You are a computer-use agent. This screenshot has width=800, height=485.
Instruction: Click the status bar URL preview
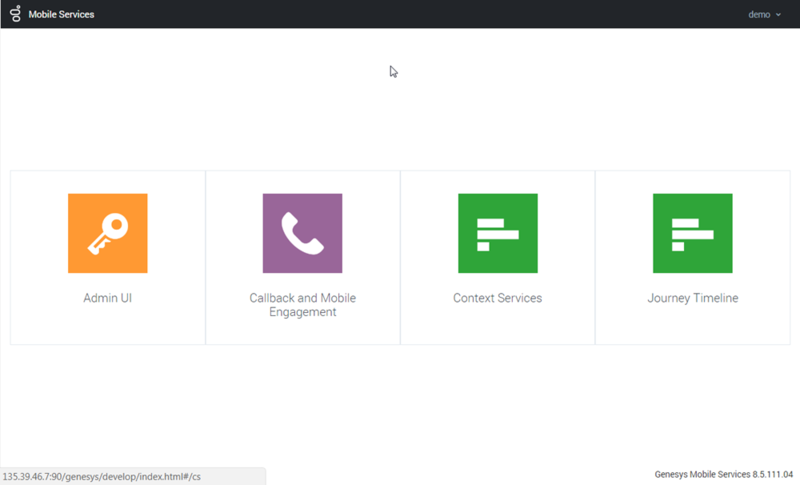(x=102, y=476)
